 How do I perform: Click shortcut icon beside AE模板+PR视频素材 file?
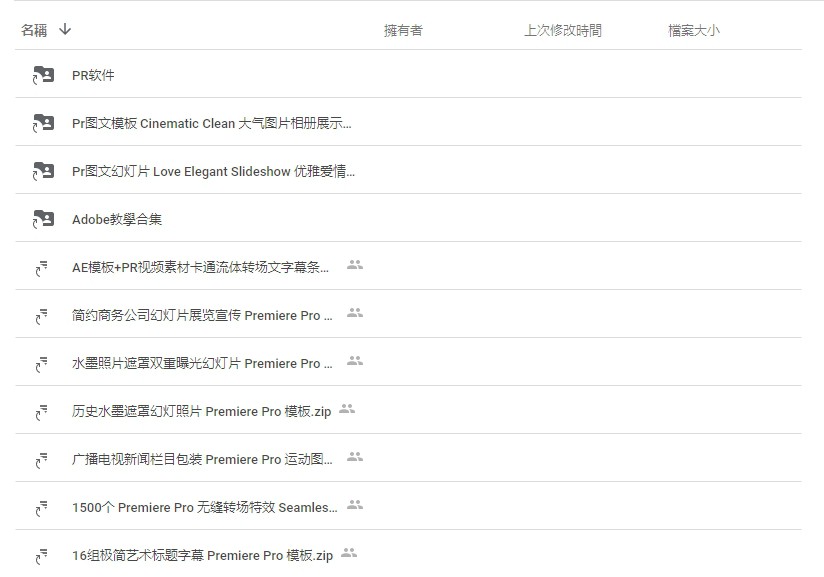pyautogui.click(x=42, y=267)
